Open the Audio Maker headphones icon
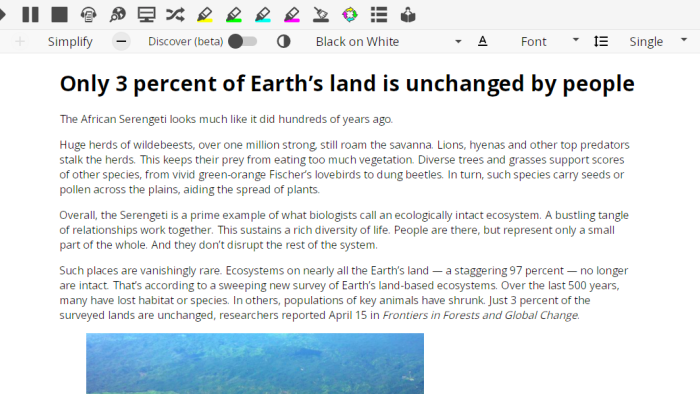 88,15
